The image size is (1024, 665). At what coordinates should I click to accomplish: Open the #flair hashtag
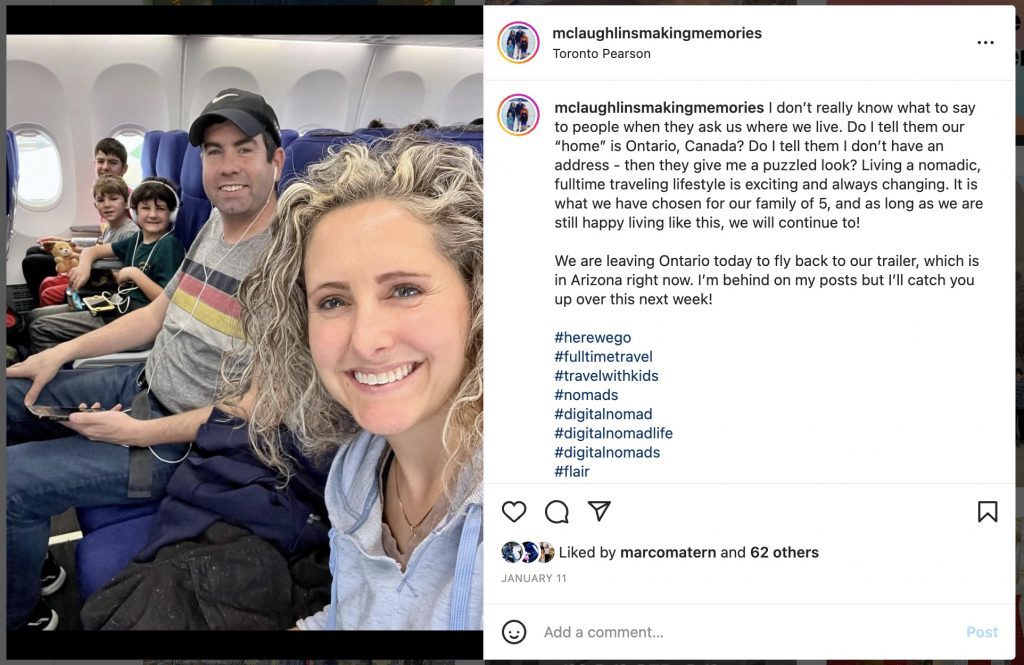[571, 472]
